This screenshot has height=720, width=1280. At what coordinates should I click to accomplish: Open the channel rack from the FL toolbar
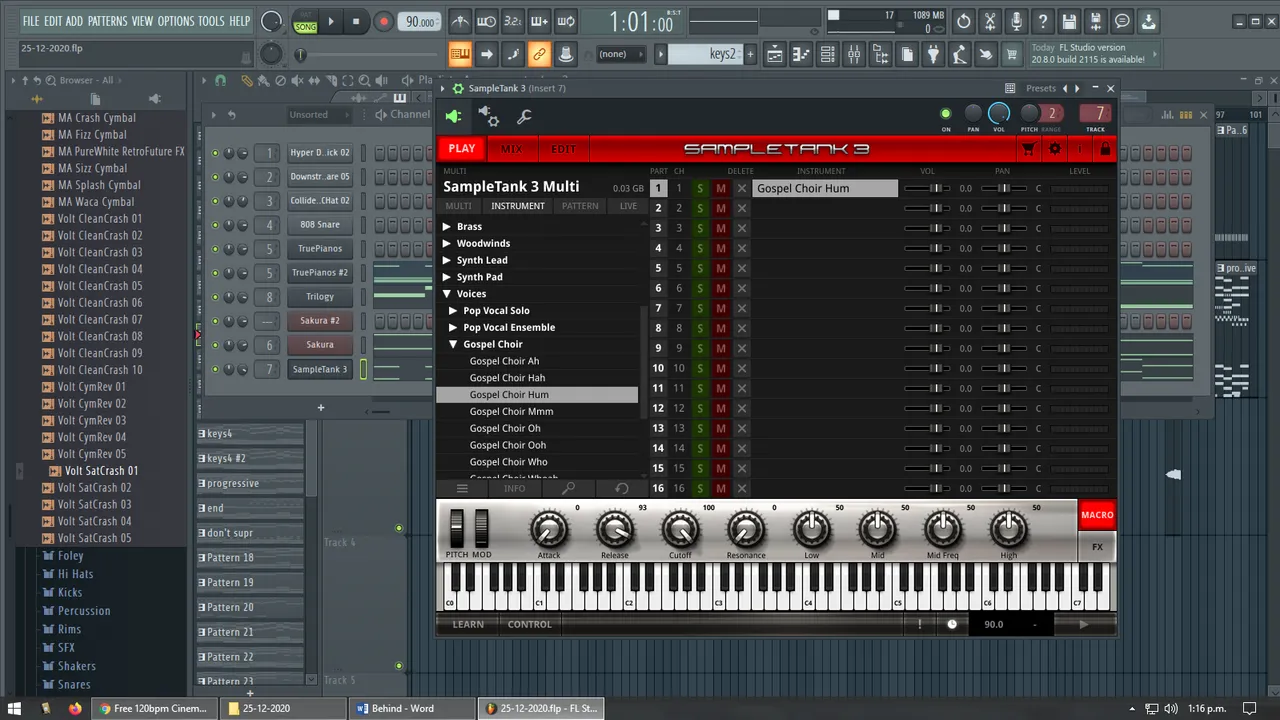pyautogui.click(x=828, y=55)
